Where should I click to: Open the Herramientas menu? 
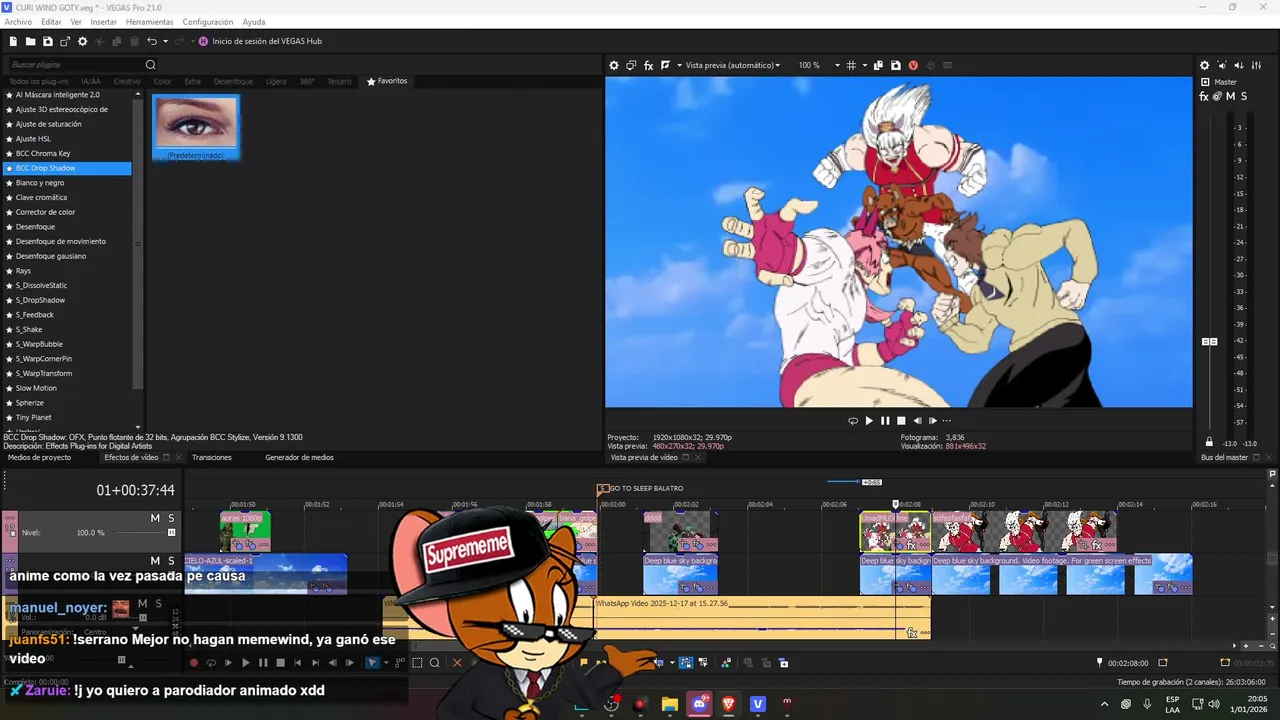(149, 22)
